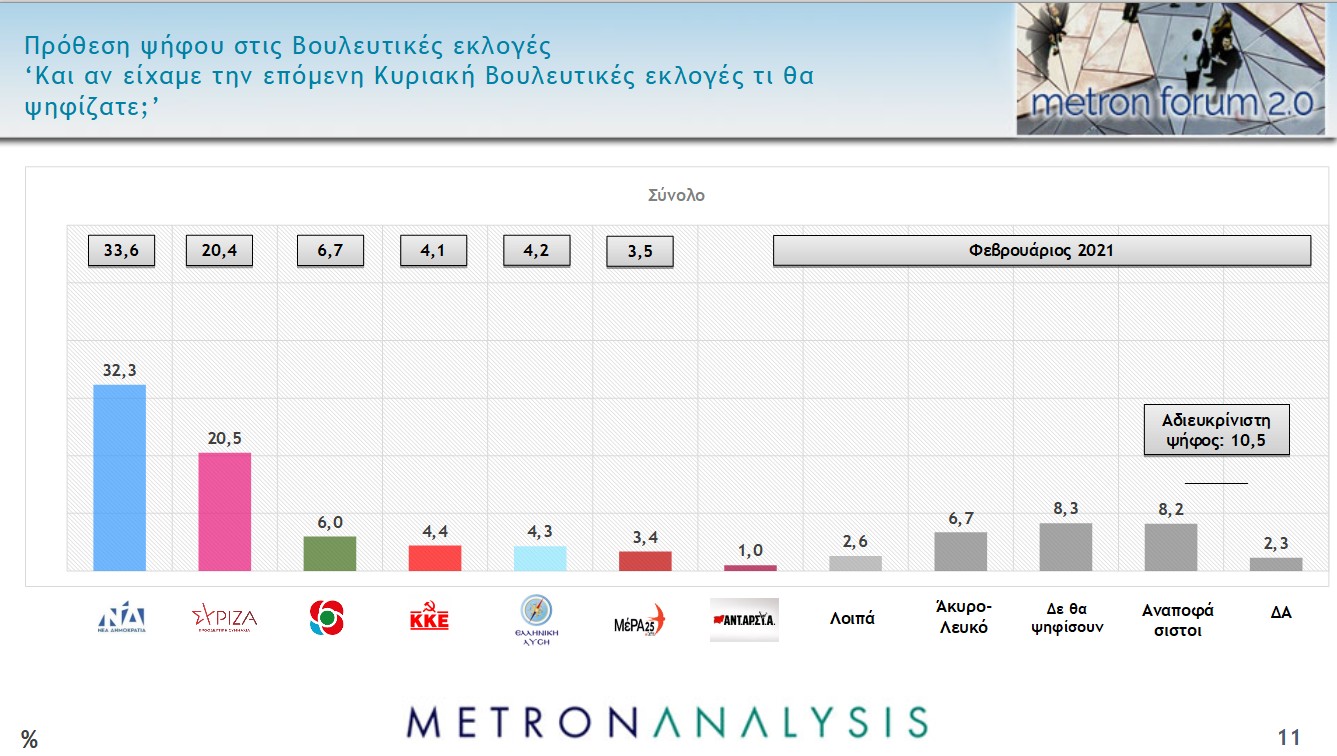Select the green bar valued 6,0

pyautogui.click(x=329, y=554)
